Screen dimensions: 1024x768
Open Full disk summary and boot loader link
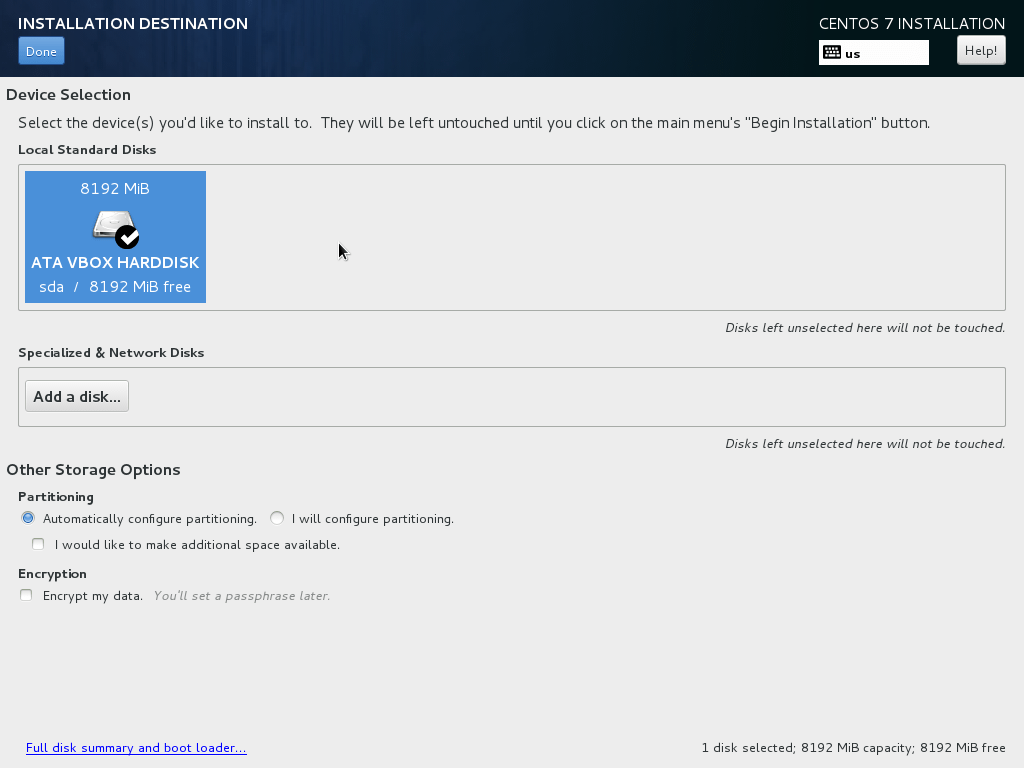pyautogui.click(x=136, y=748)
